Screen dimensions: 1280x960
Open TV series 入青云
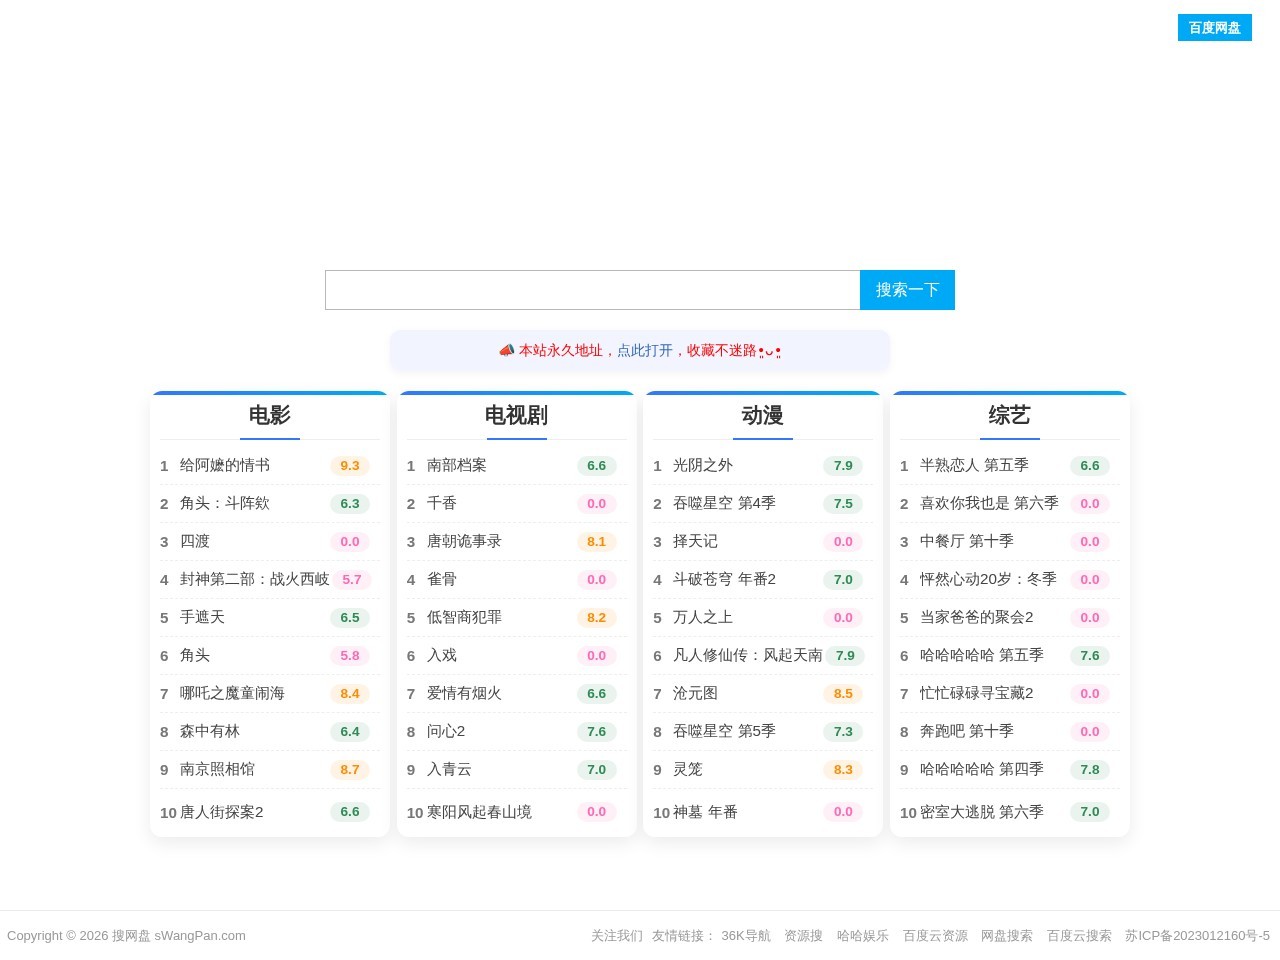[x=449, y=769]
